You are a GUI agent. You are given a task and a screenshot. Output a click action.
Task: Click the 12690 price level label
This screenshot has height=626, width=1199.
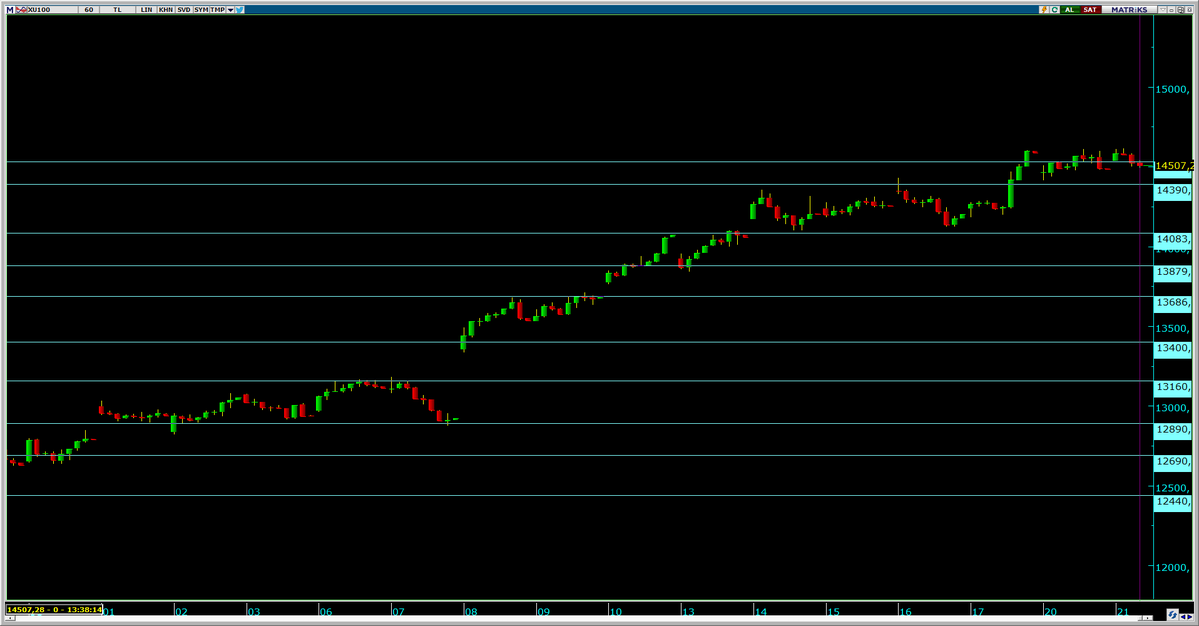[1172, 462]
